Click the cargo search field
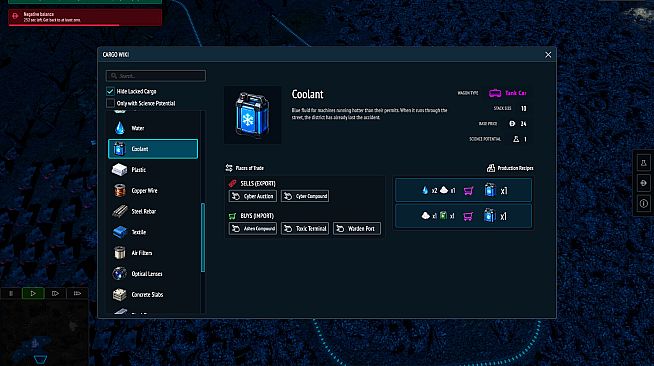 [156, 76]
